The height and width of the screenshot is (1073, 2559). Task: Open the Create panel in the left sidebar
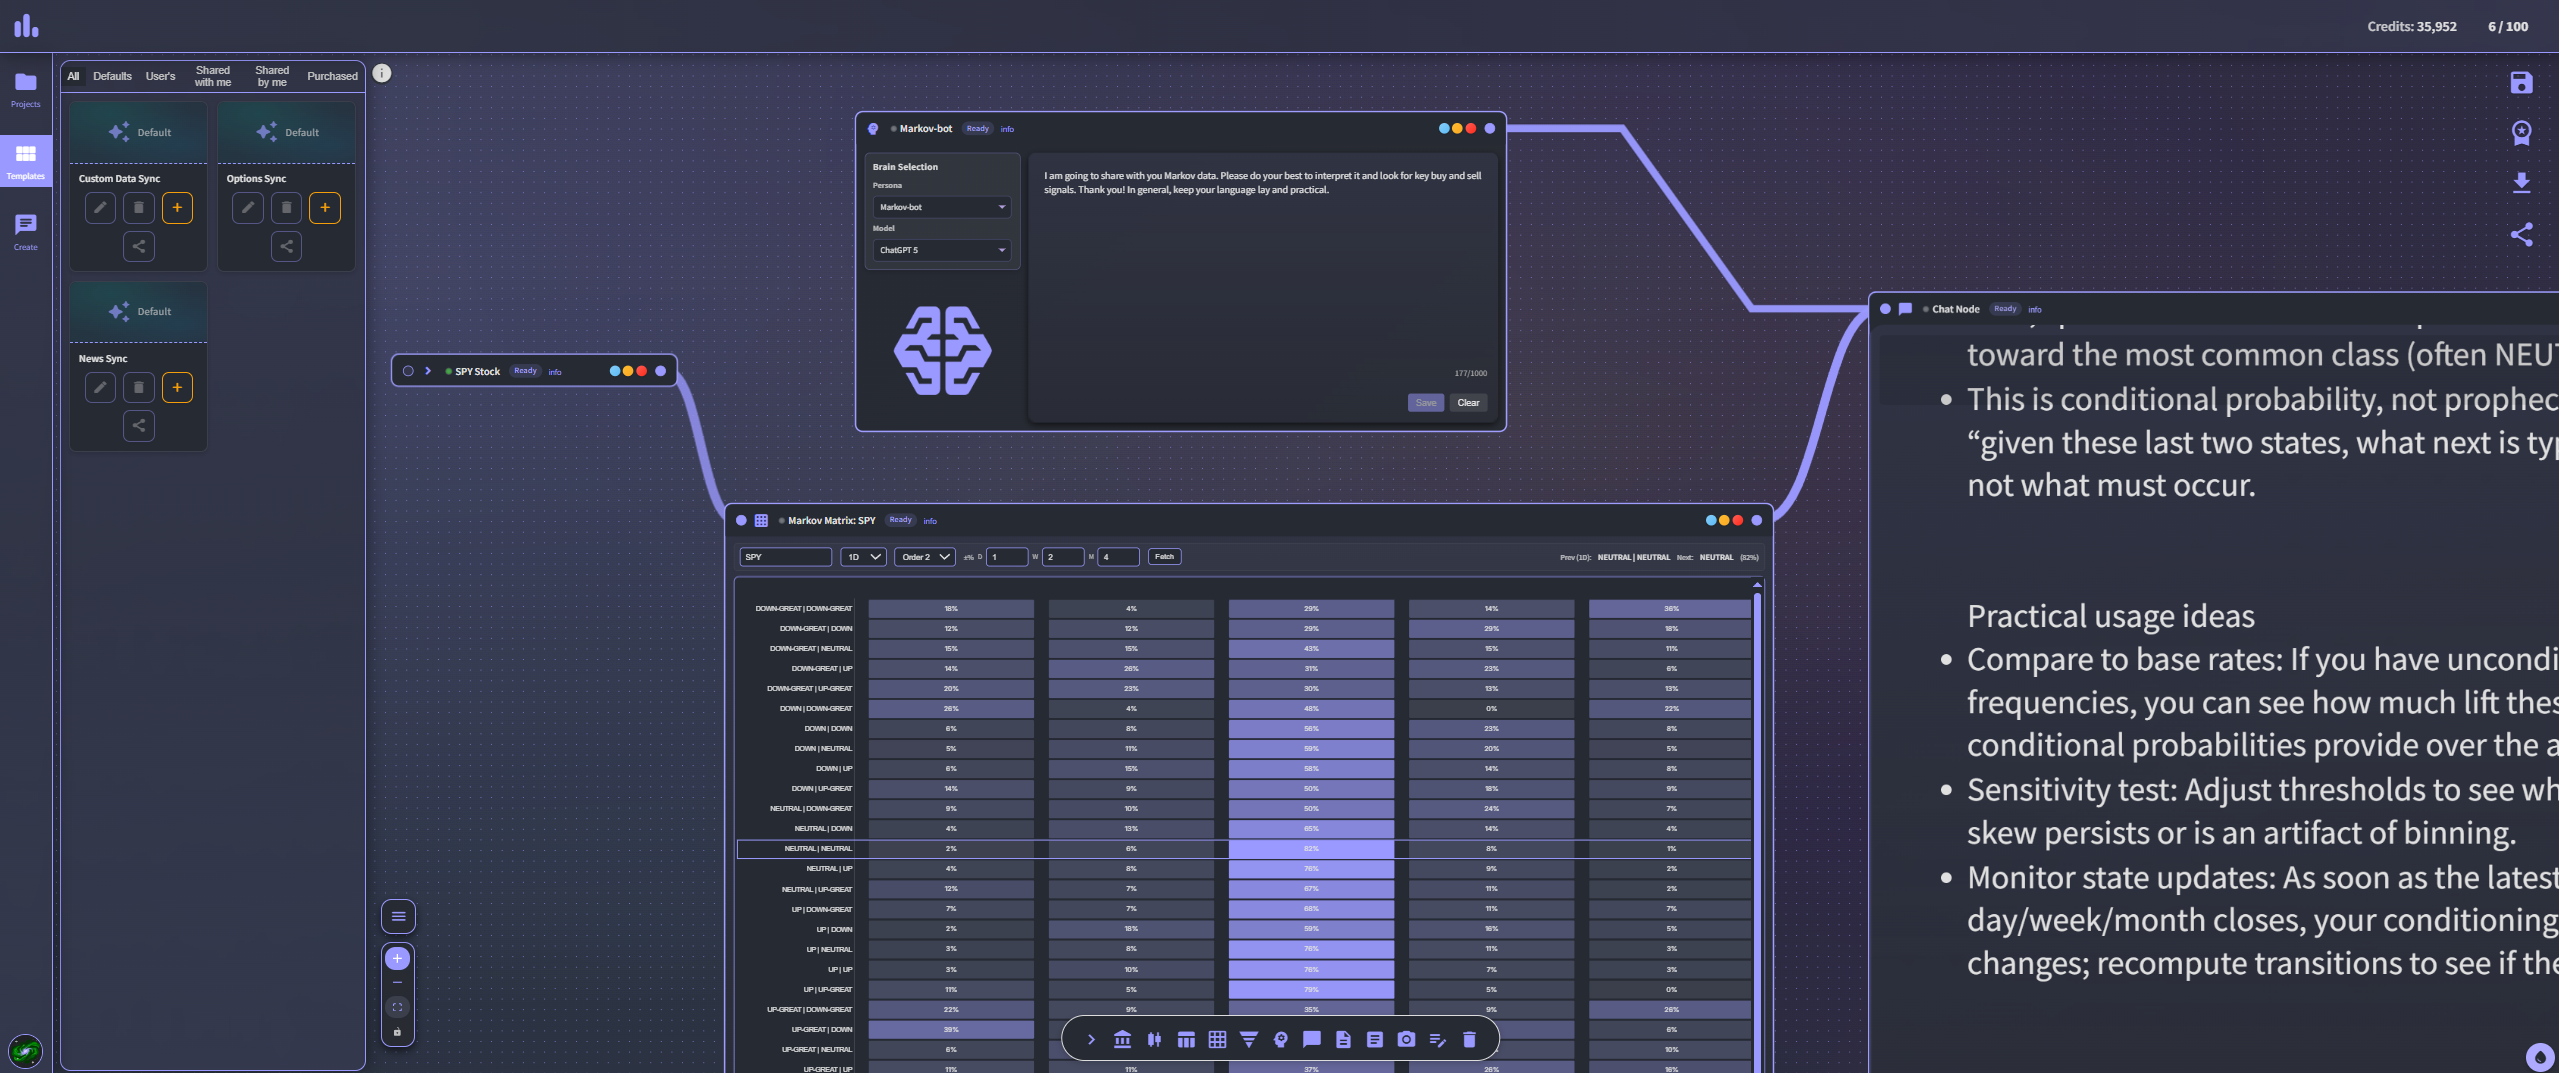tap(25, 231)
